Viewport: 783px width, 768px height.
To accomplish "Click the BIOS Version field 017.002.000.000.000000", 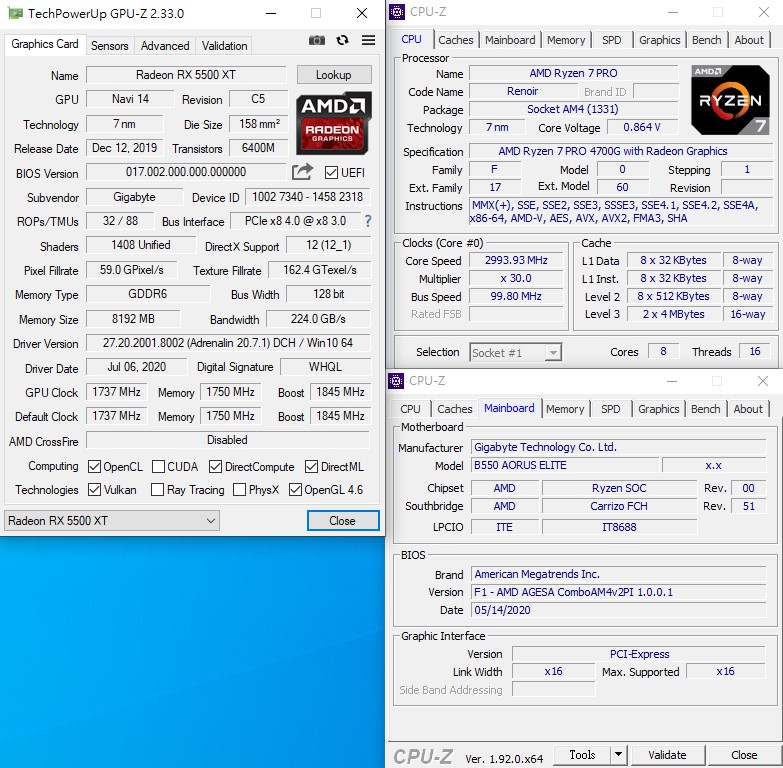I will click(x=186, y=172).
